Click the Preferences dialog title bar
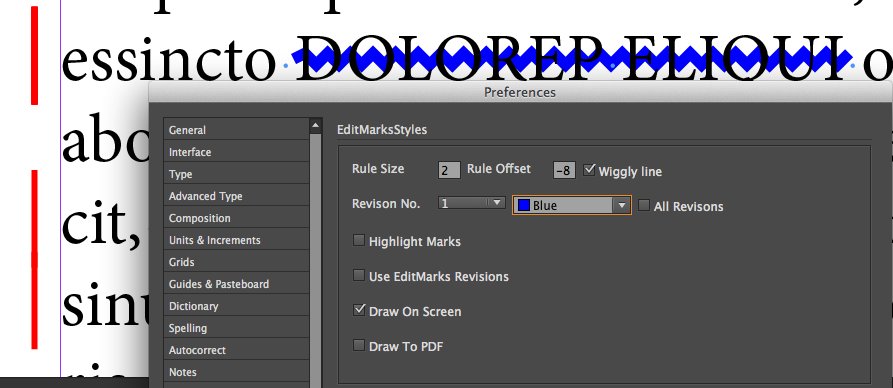The width and height of the screenshot is (893, 388). tap(520, 92)
